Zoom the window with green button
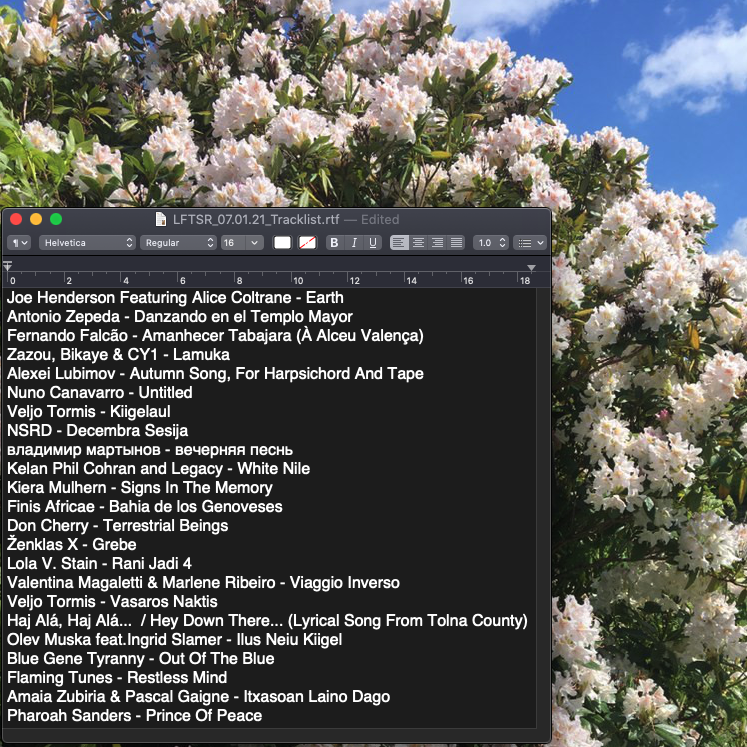The image size is (747, 747). click(x=56, y=219)
